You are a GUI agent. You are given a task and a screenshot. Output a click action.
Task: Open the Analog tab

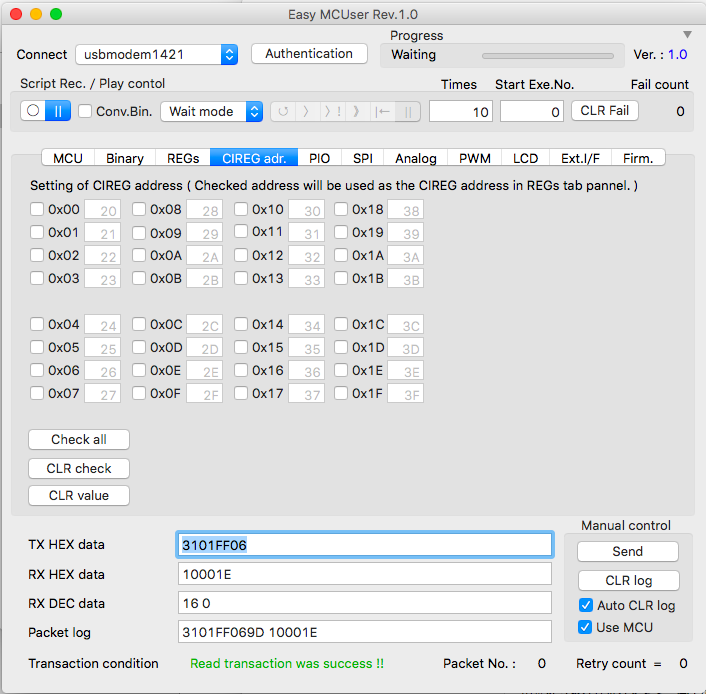coord(416,158)
